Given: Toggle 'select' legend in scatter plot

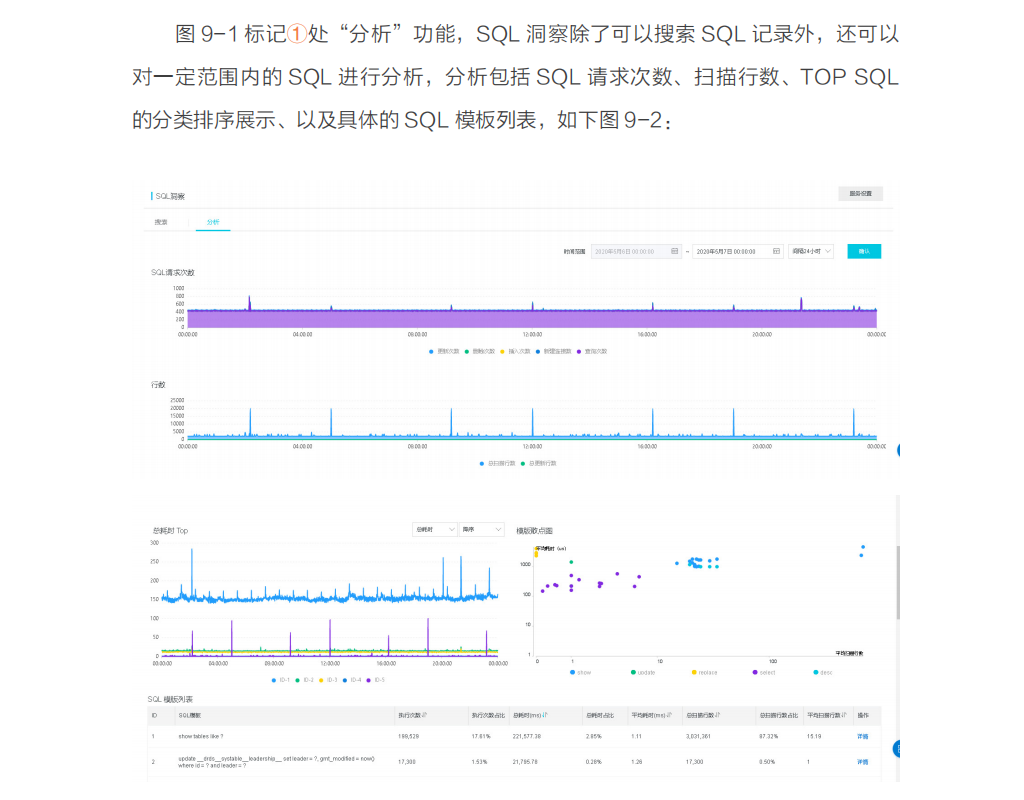Looking at the screenshot, I should click(x=764, y=672).
